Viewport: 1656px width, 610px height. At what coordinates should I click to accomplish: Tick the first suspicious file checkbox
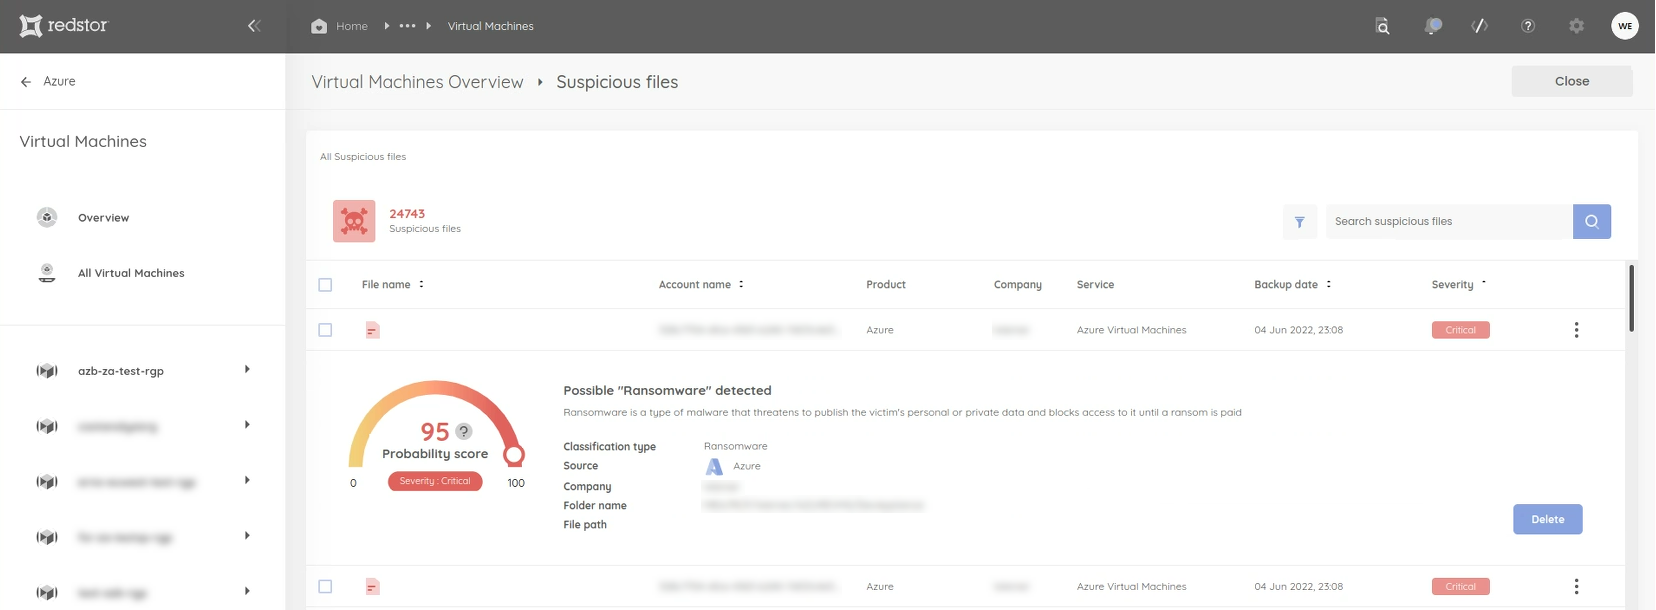pyautogui.click(x=325, y=330)
